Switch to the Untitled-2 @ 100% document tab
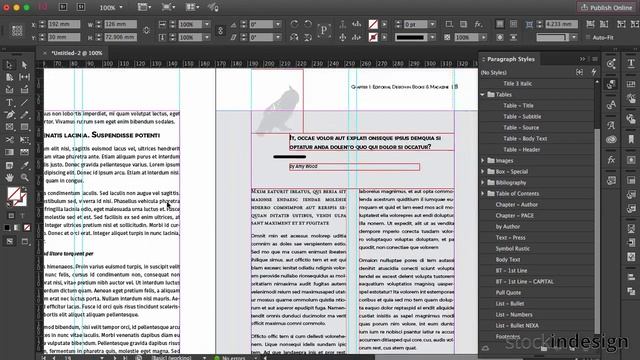The height and width of the screenshot is (360, 640). click(77, 53)
